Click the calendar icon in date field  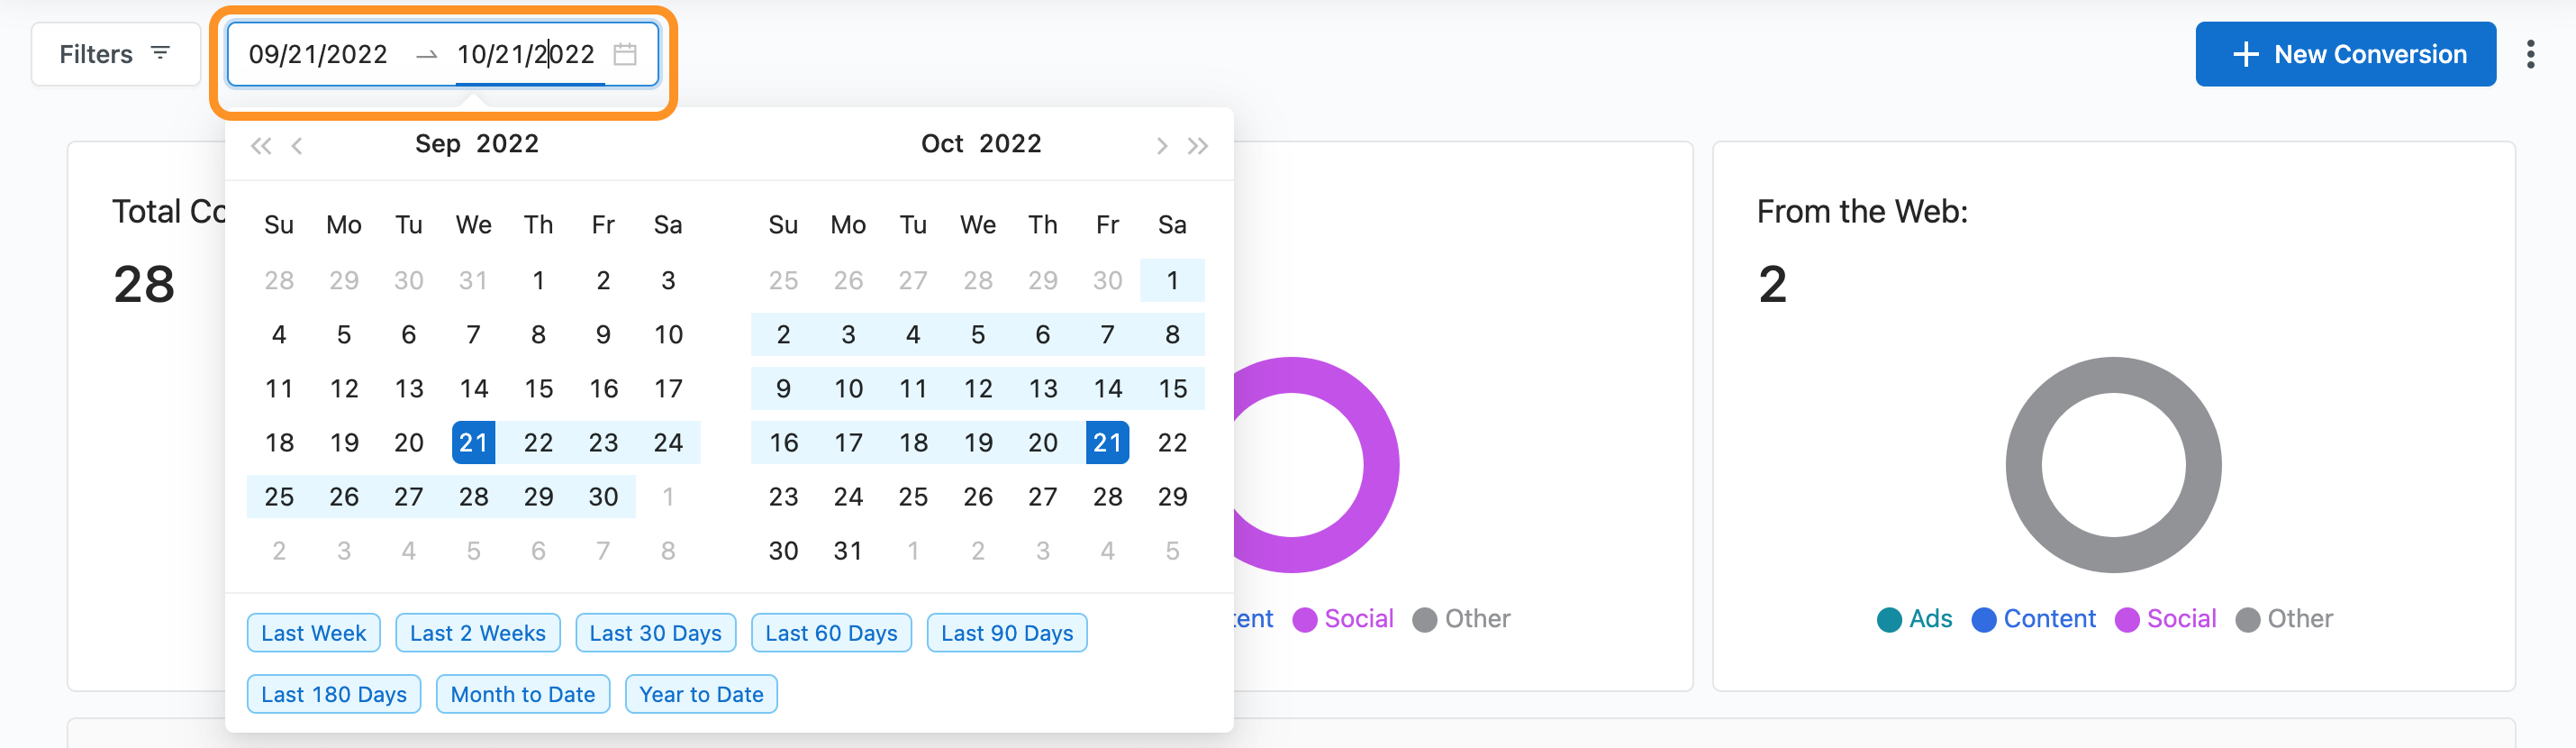[x=625, y=54]
